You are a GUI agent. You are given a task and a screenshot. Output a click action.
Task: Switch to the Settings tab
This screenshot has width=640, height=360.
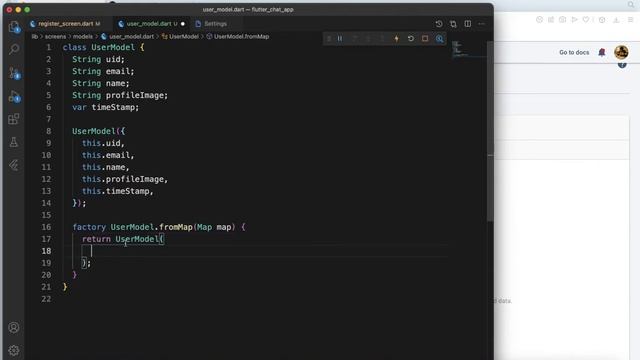point(216,24)
